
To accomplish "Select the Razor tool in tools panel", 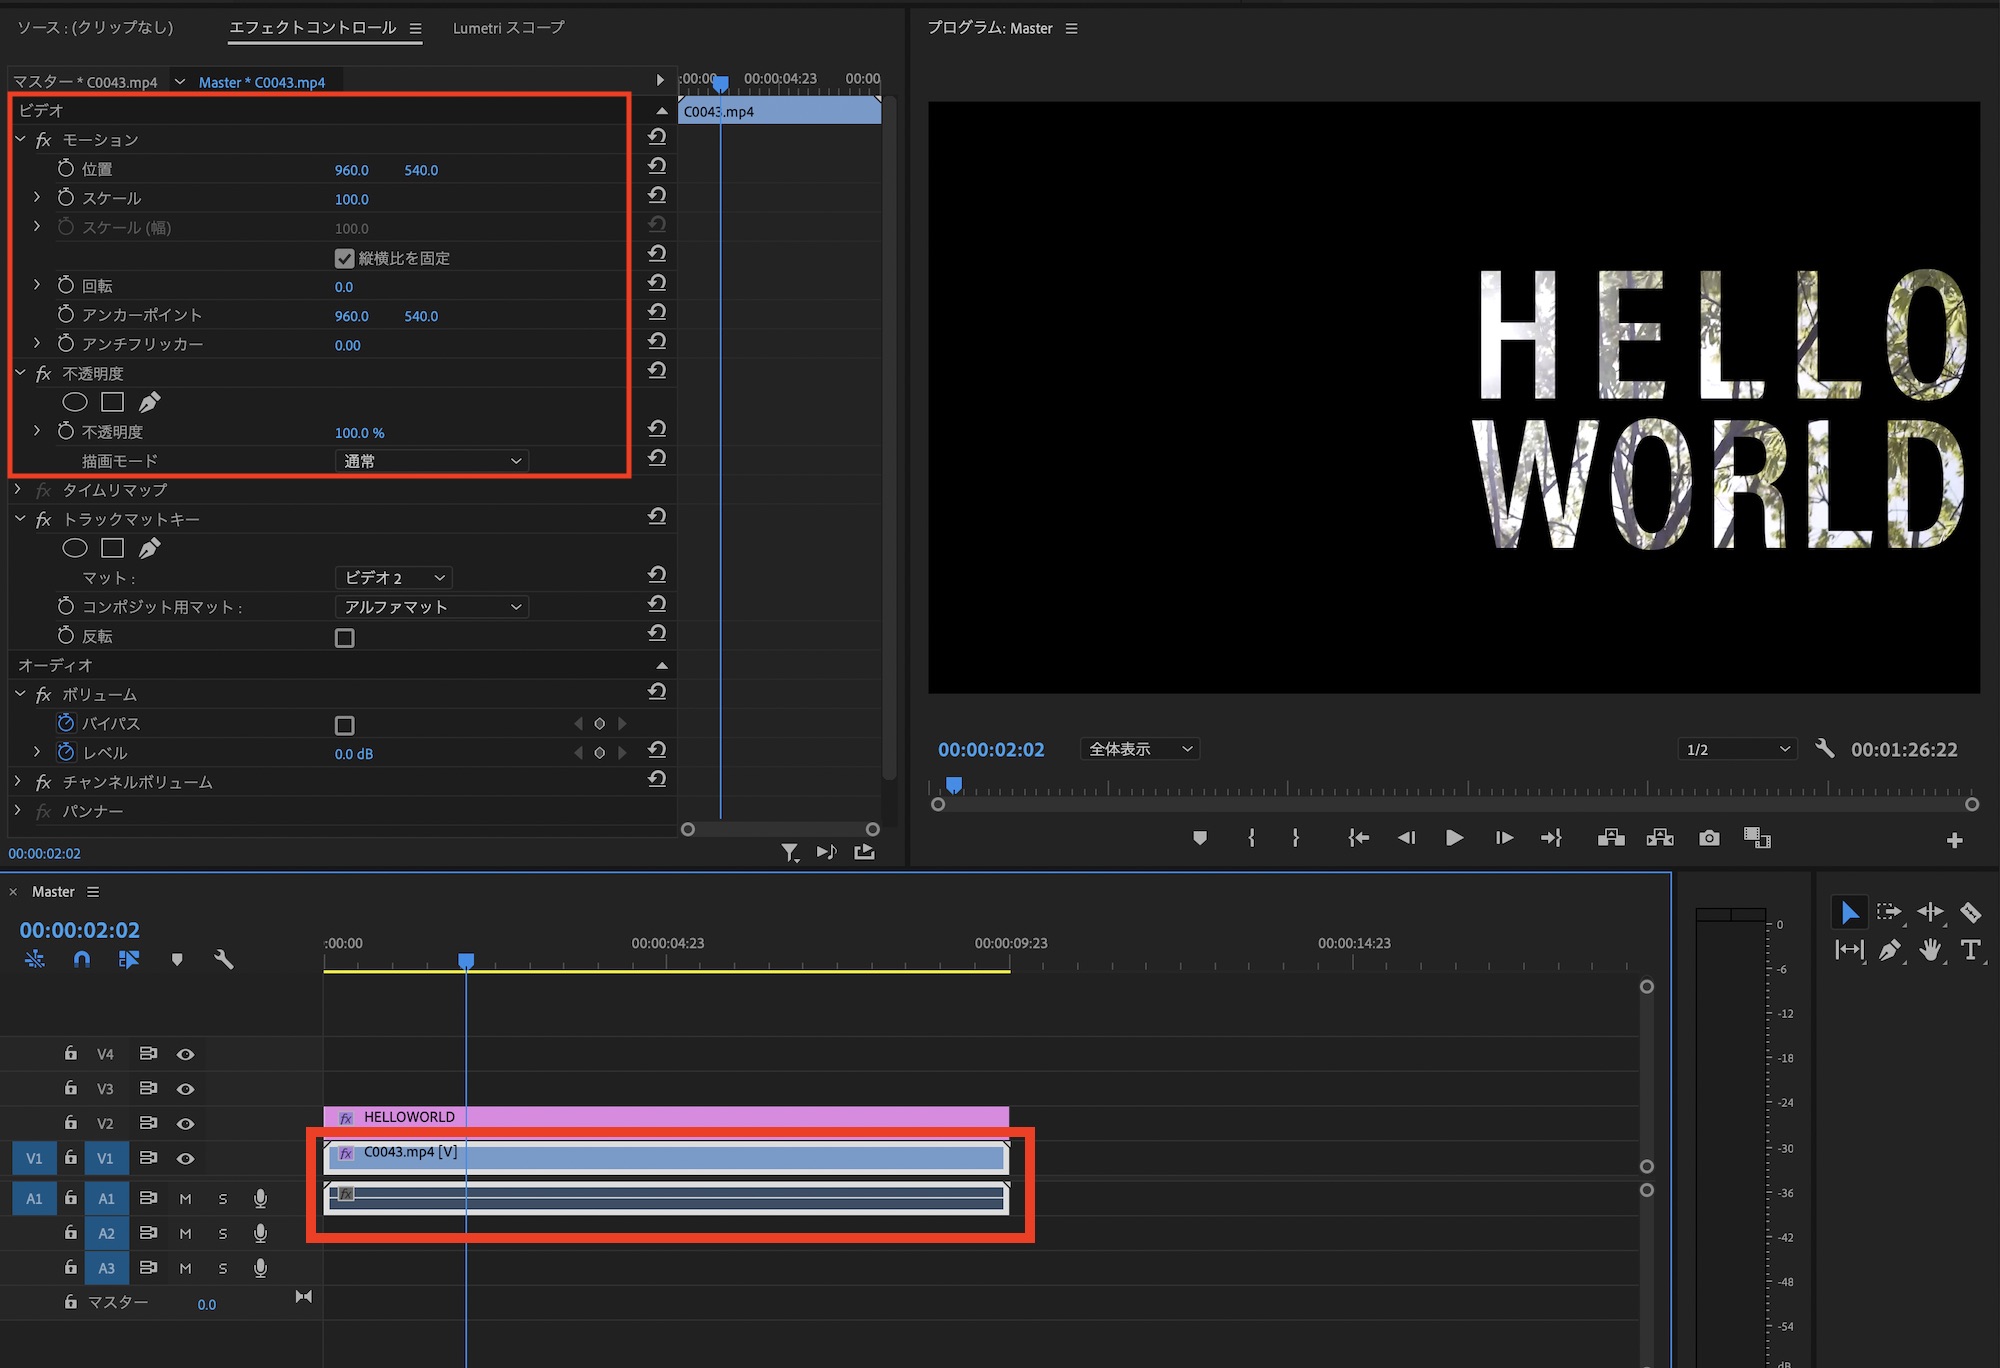I will tap(1970, 912).
